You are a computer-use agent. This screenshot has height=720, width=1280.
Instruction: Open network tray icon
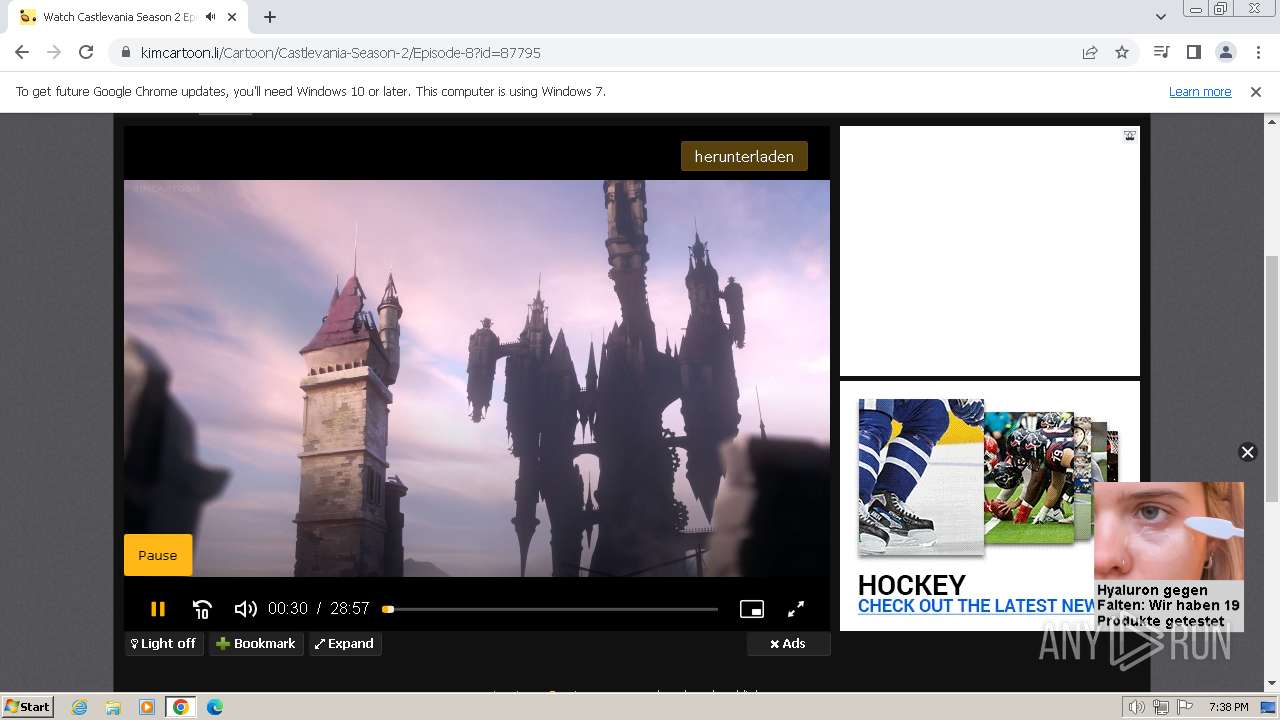(x=1161, y=707)
